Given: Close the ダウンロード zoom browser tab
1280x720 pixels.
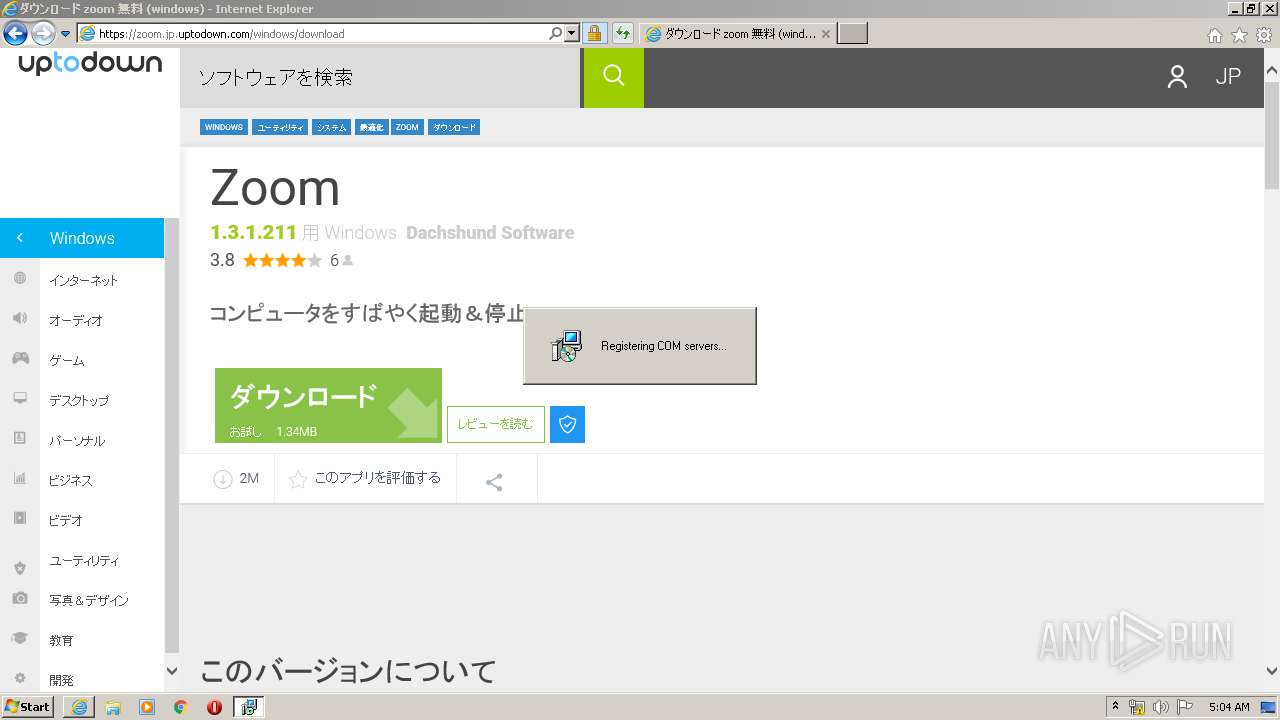Looking at the screenshot, I should (825, 33).
